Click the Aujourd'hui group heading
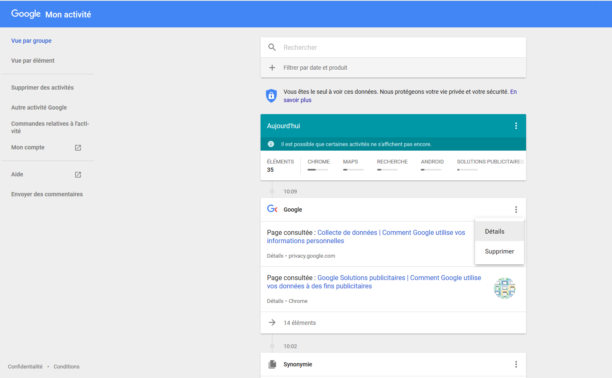 click(283, 126)
